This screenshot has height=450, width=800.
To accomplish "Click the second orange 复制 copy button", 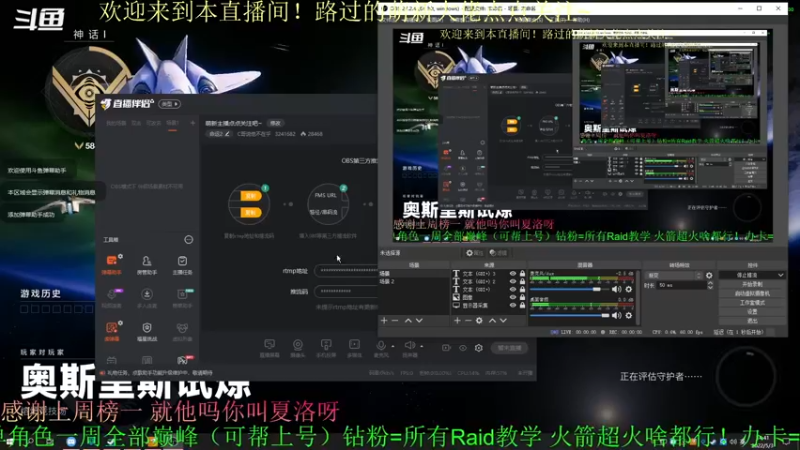I will [250, 212].
